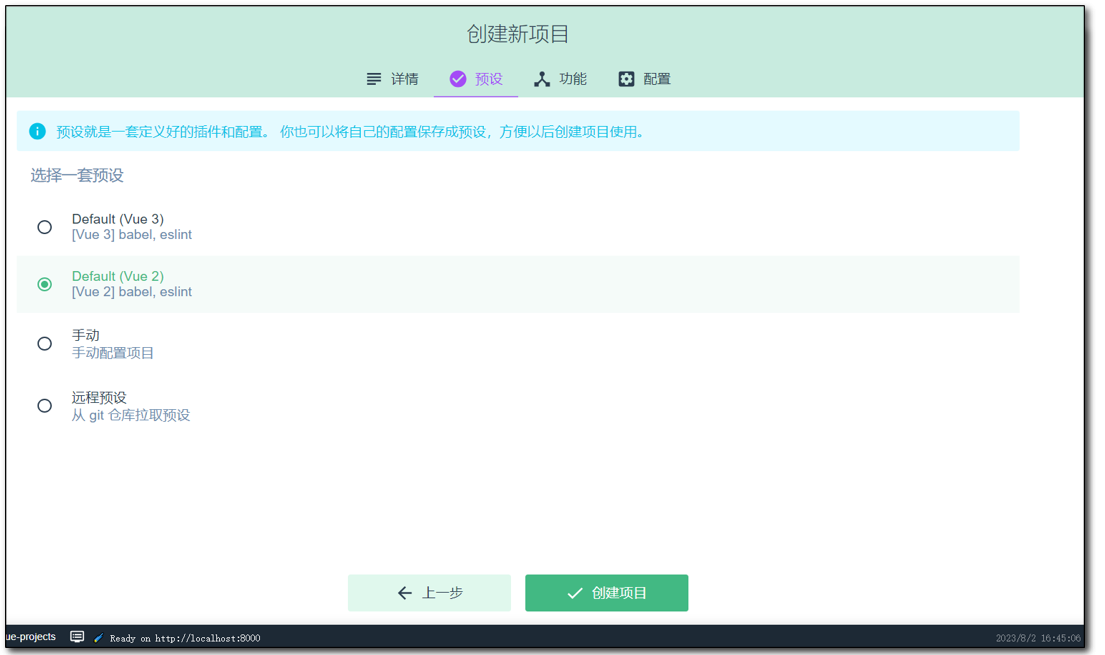Choose the 远程预设 remote preset radio button
This screenshot has height=655, width=1105.
[x=45, y=405]
